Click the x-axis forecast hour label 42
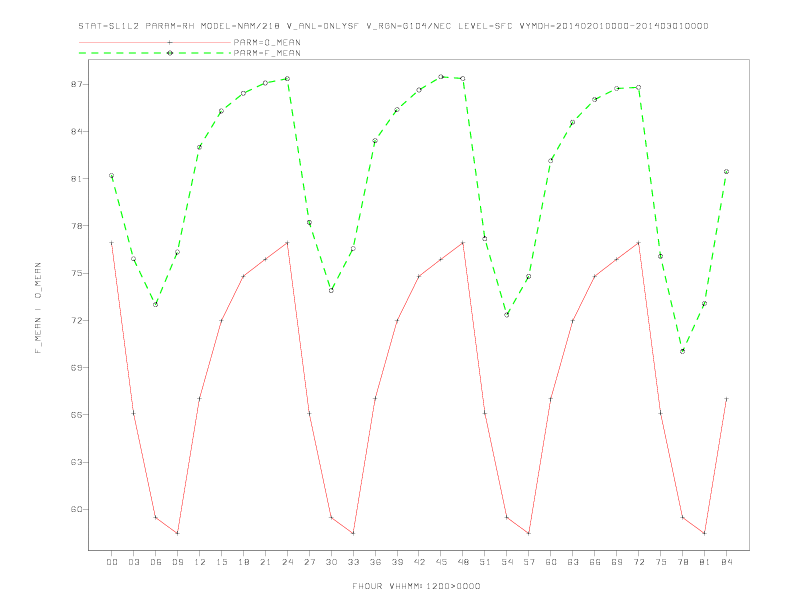The width and height of the screenshot is (792, 612). (419, 562)
